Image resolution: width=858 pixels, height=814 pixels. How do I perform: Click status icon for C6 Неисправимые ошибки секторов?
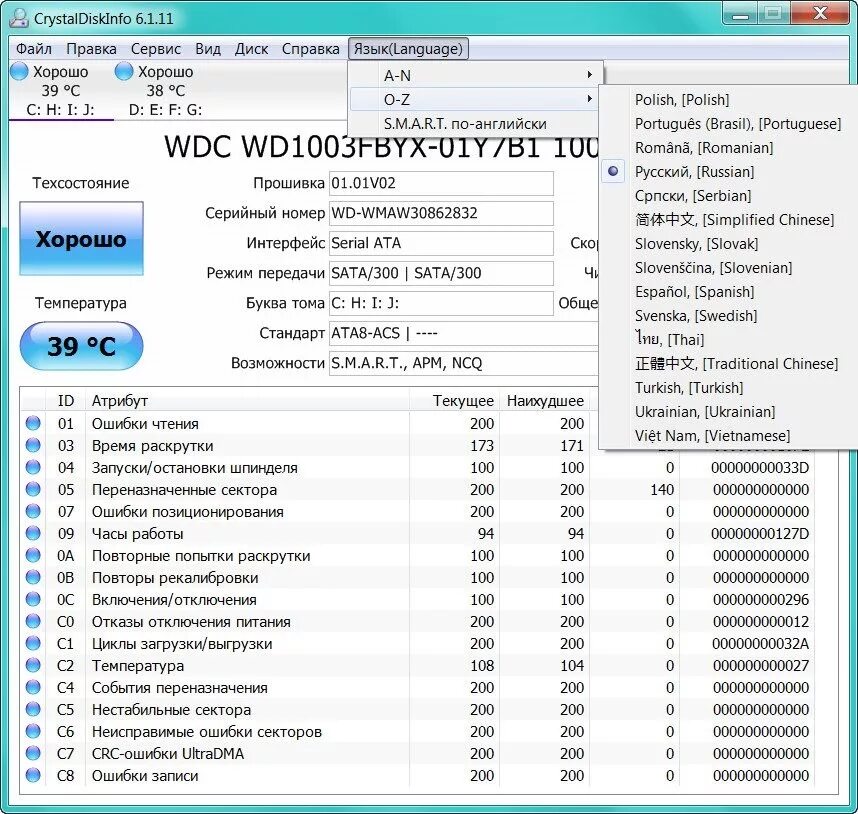(x=33, y=731)
